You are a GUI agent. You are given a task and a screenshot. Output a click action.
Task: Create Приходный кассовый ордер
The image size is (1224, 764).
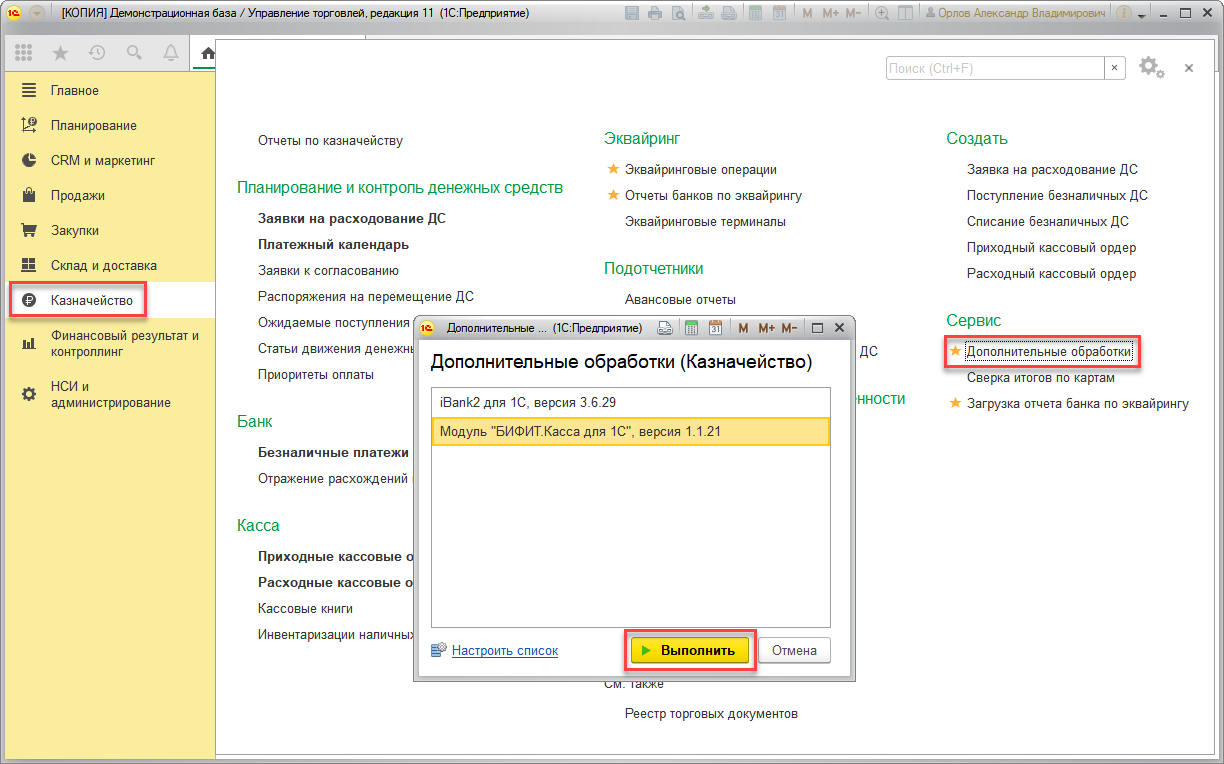(1051, 247)
